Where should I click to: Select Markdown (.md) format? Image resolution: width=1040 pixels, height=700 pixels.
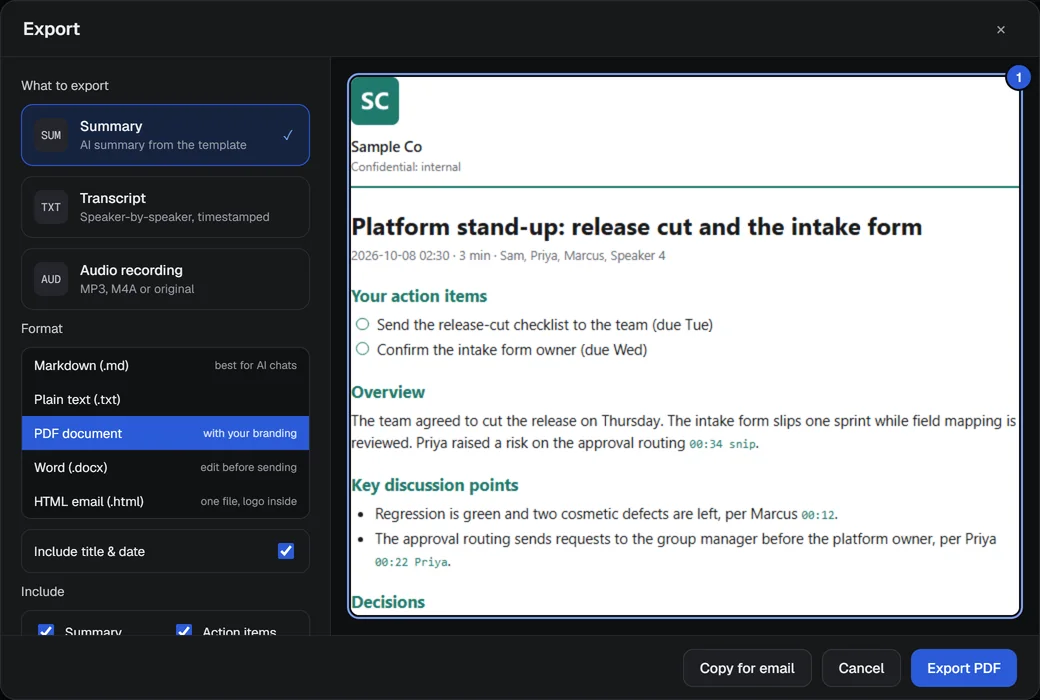165,366
